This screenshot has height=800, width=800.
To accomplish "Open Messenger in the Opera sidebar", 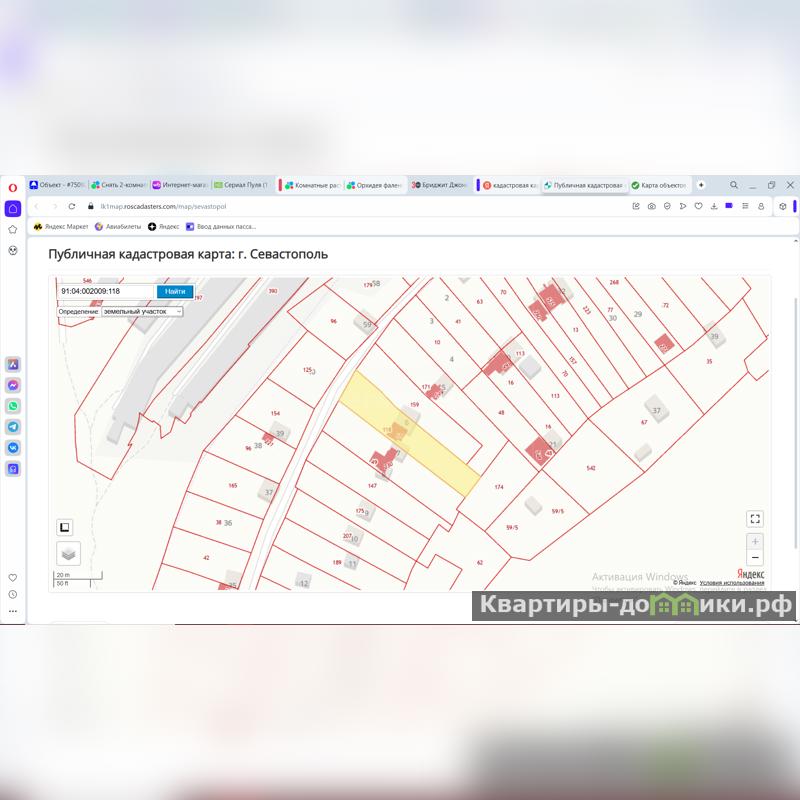I will pos(13,386).
